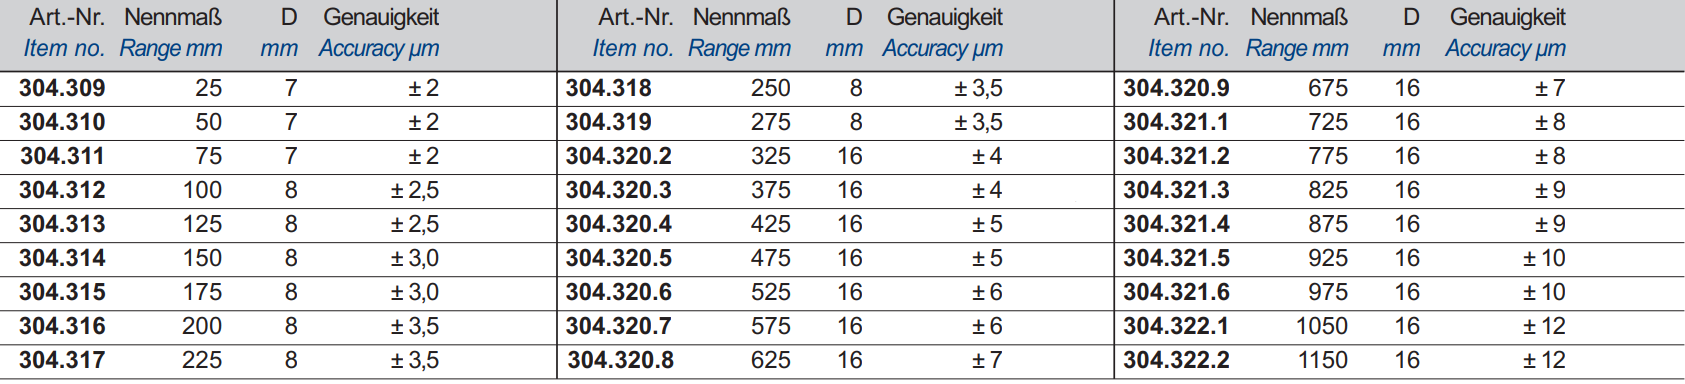This screenshot has width=1685, height=384.
Task: Click the 100 range value
Action: (202, 190)
